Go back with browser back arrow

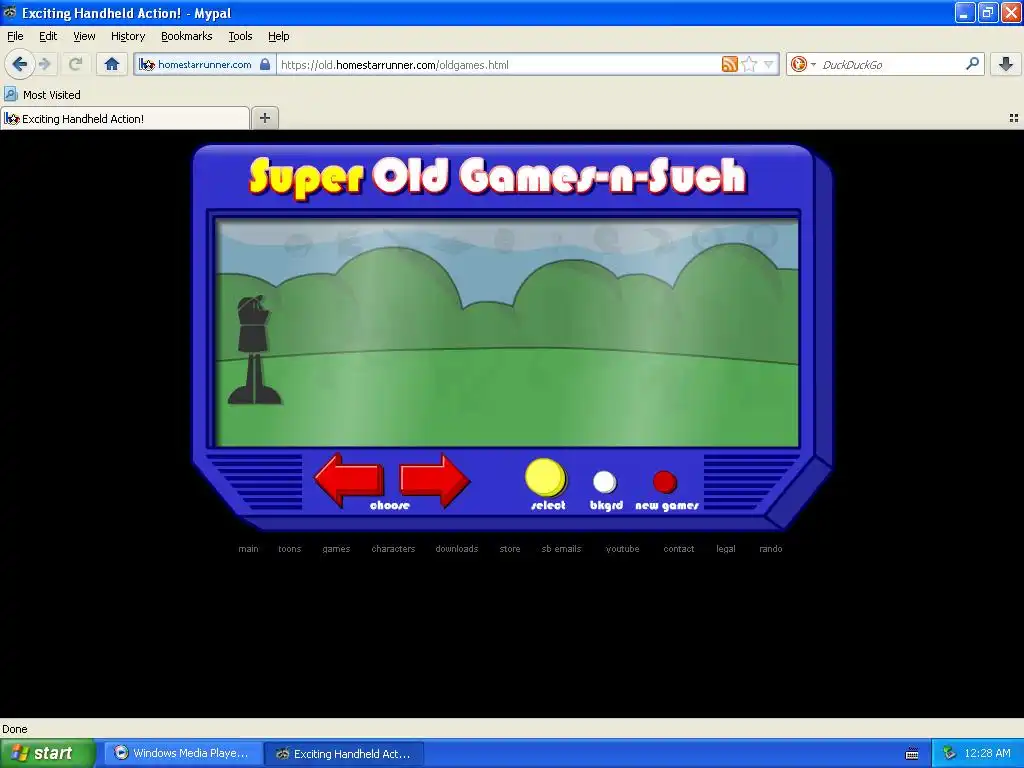[19, 64]
